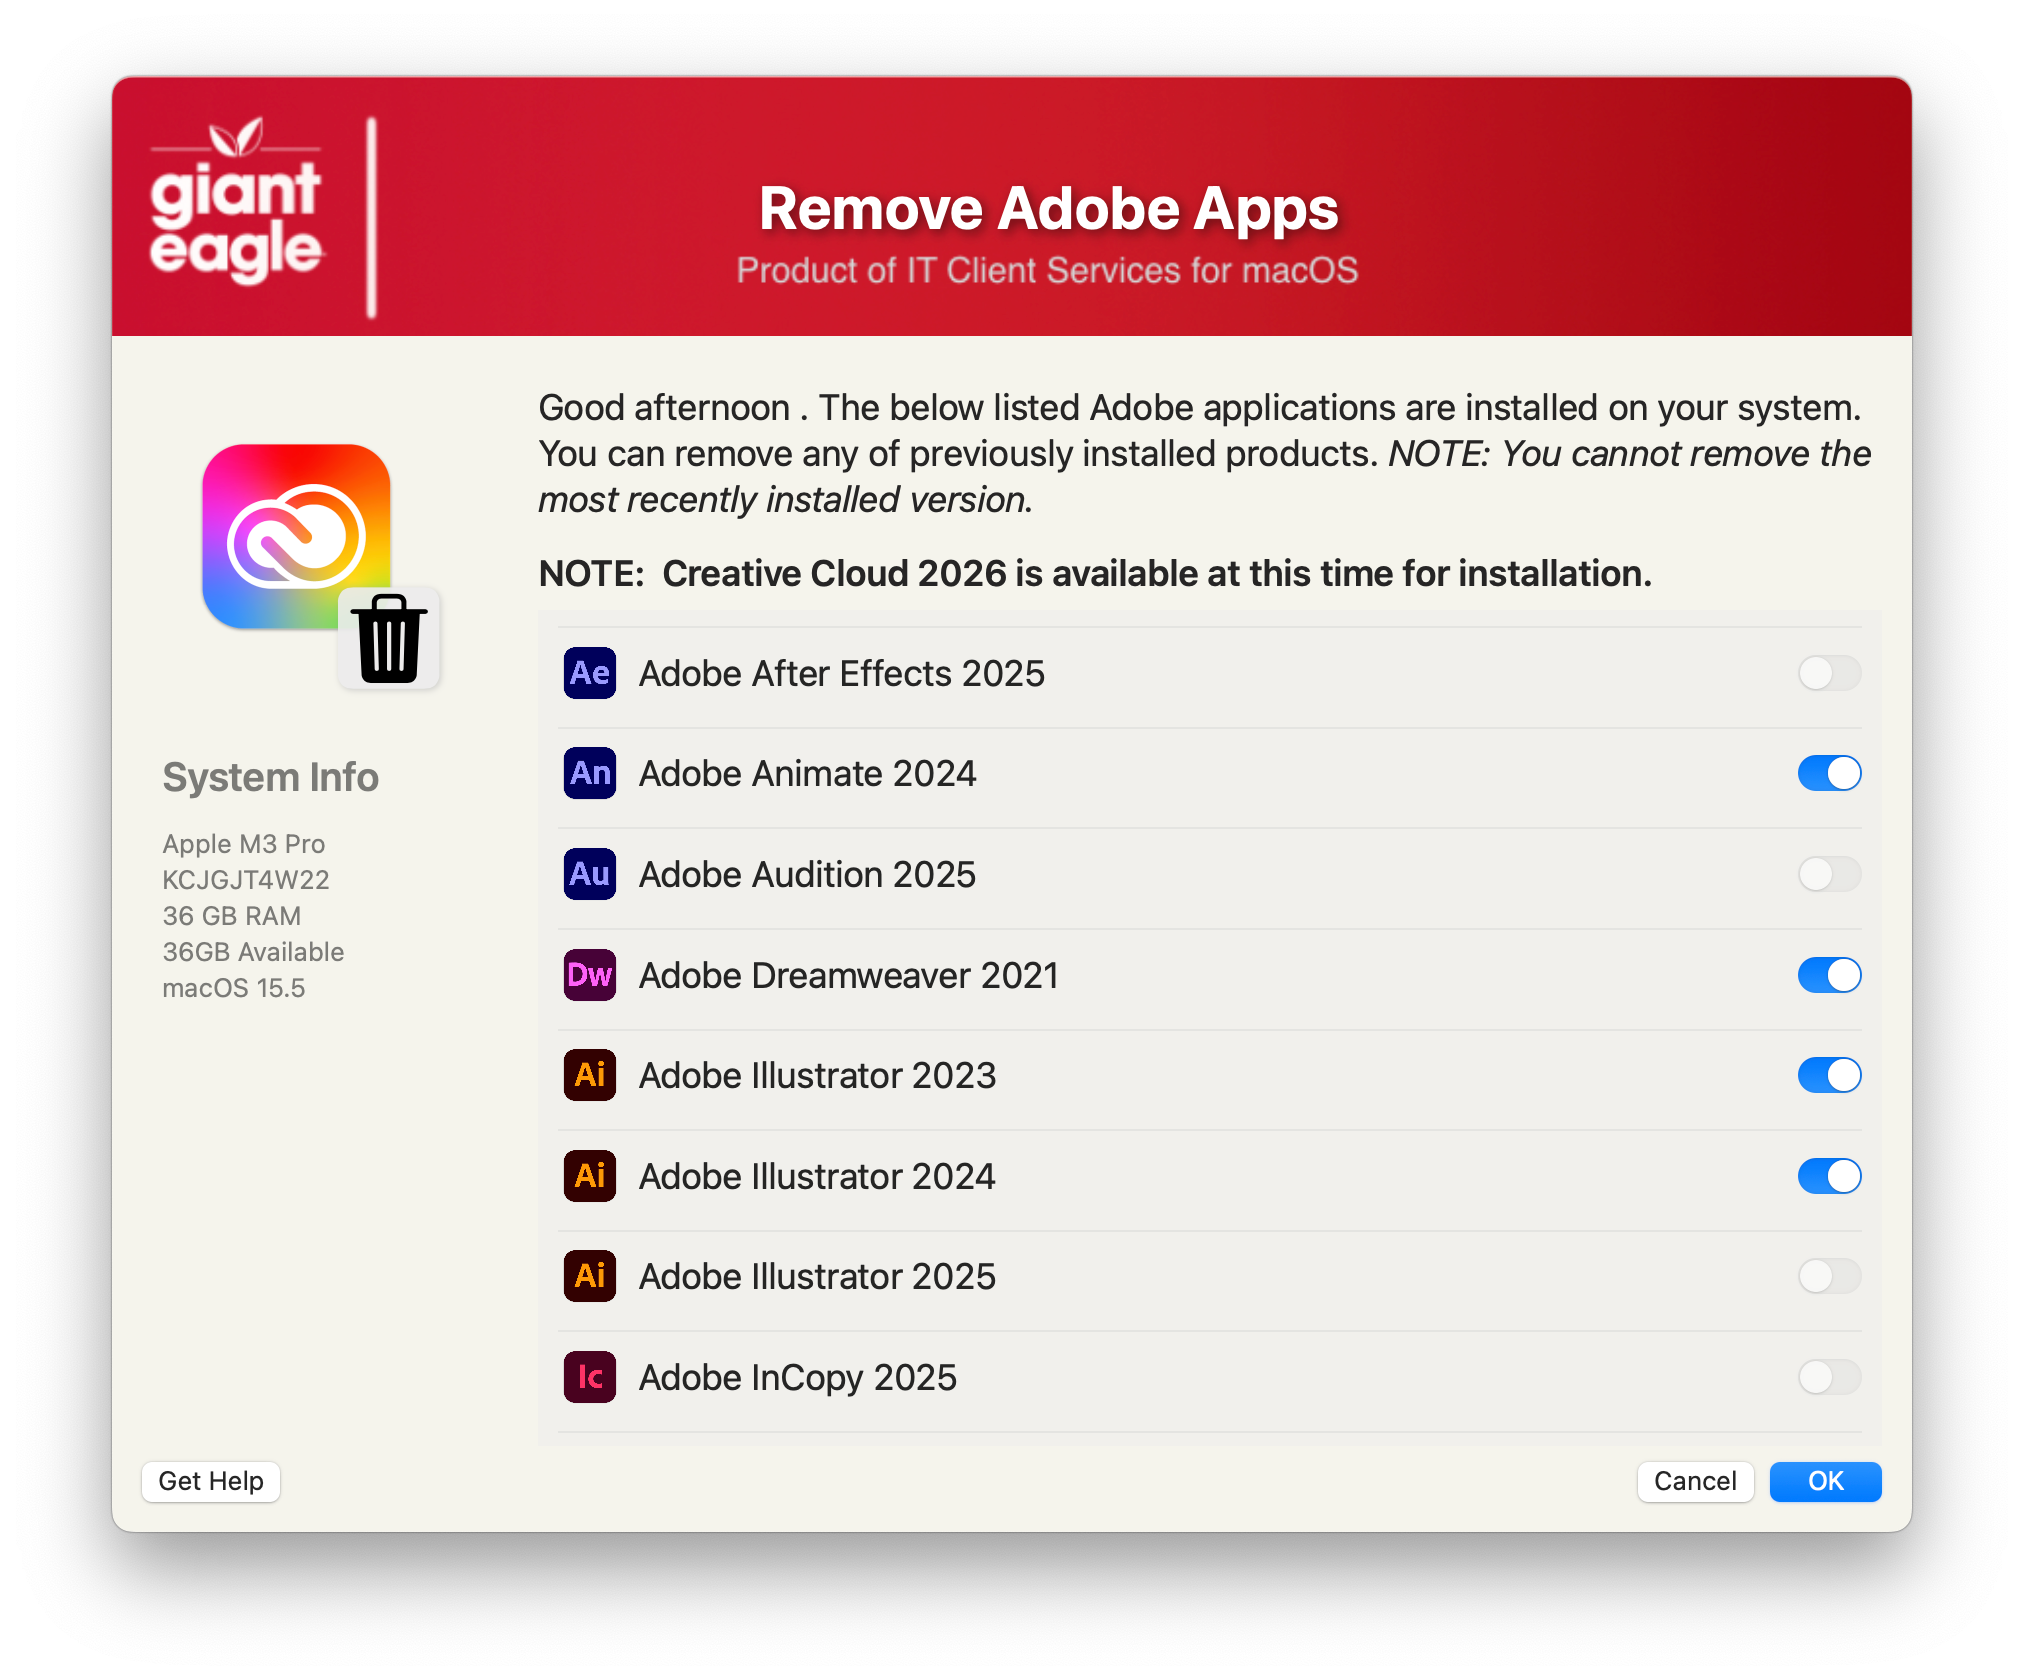Click the Illustrator 2025 Ai icon
The width and height of the screenshot is (2024, 1680).
pyautogui.click(x=589, y=1276)
